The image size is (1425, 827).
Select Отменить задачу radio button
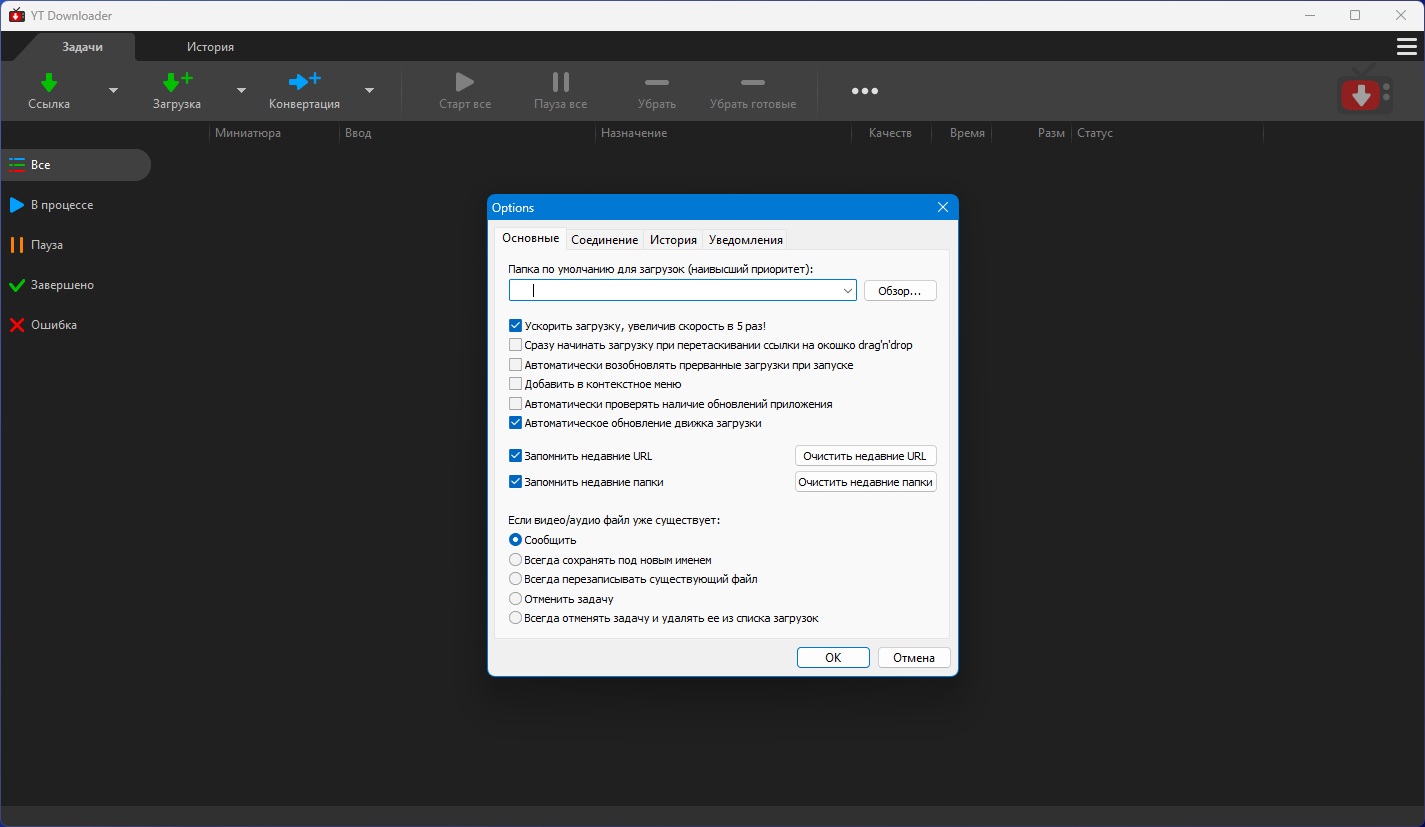pos(515,599)
